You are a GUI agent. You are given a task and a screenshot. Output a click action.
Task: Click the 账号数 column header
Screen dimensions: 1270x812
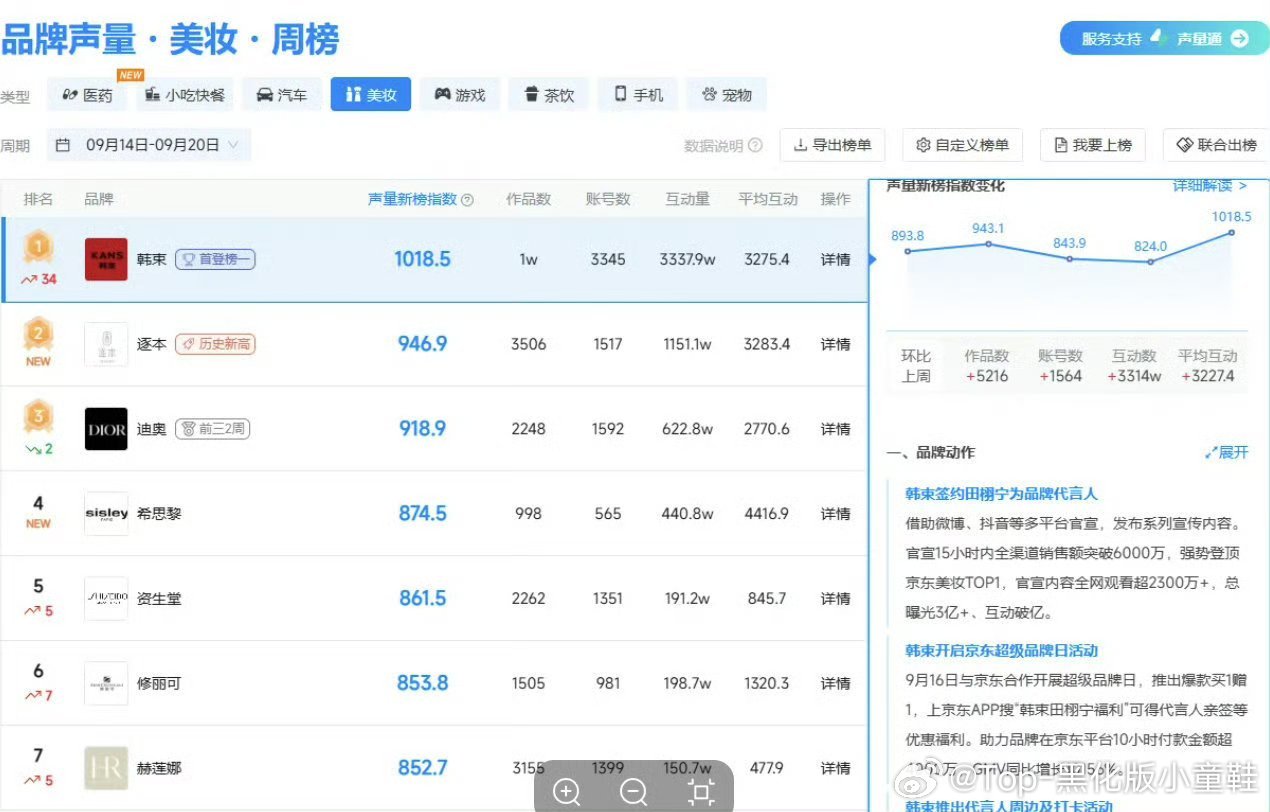(x=608, y=199)
